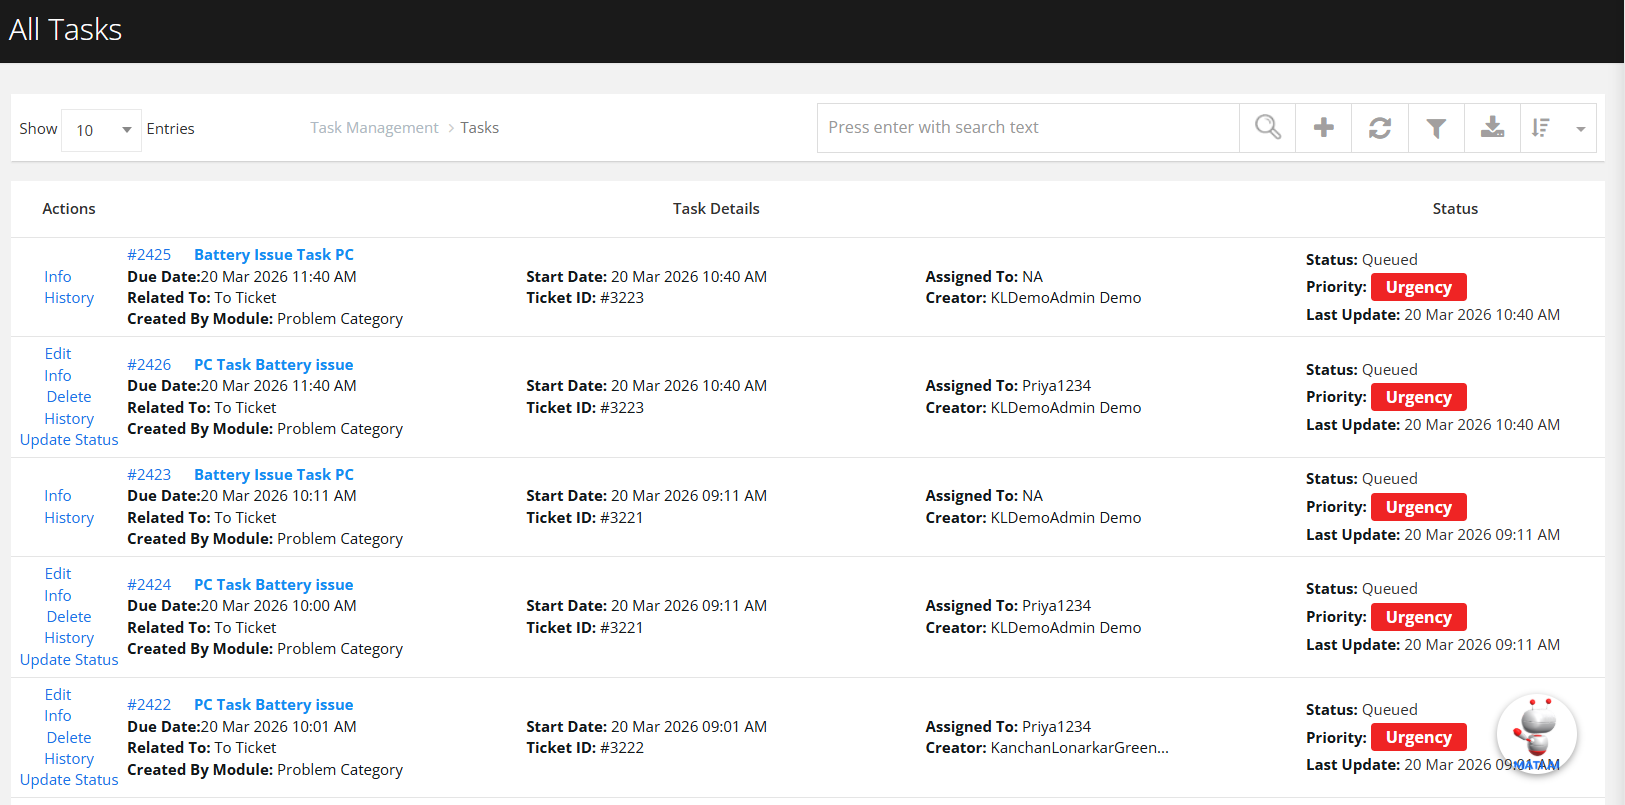The image size is (1625, 805).
Task: Click the sort order icon
Action: 1541,128
